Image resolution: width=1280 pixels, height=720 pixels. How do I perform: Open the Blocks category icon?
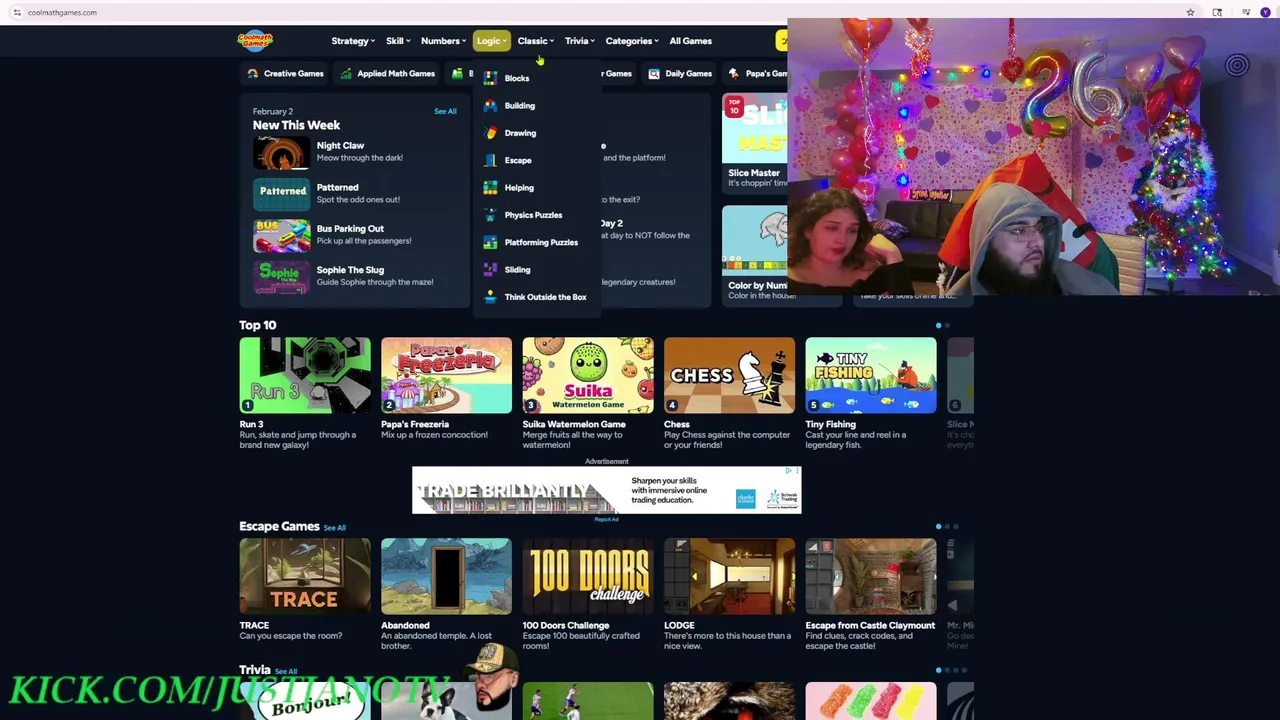490,78
